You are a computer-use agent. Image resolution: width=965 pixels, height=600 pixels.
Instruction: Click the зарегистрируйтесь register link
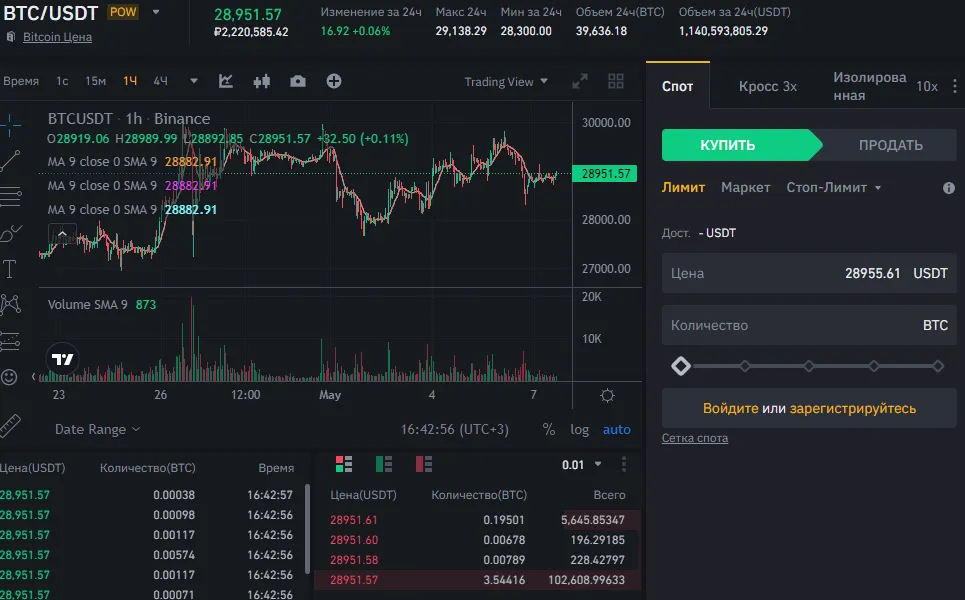point(853,409)
